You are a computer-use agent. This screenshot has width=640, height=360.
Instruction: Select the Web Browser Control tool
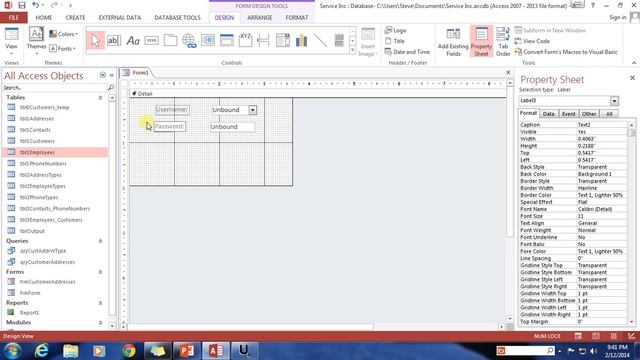pos(208,40)
